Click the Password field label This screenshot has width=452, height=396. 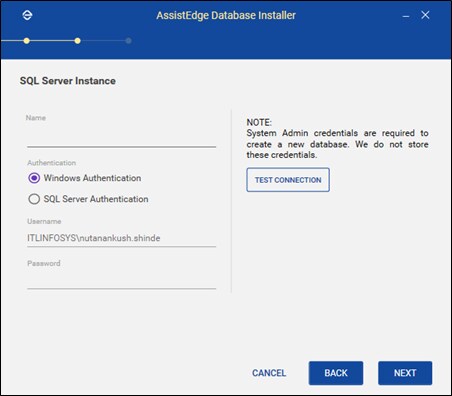[x=44, y=263]
